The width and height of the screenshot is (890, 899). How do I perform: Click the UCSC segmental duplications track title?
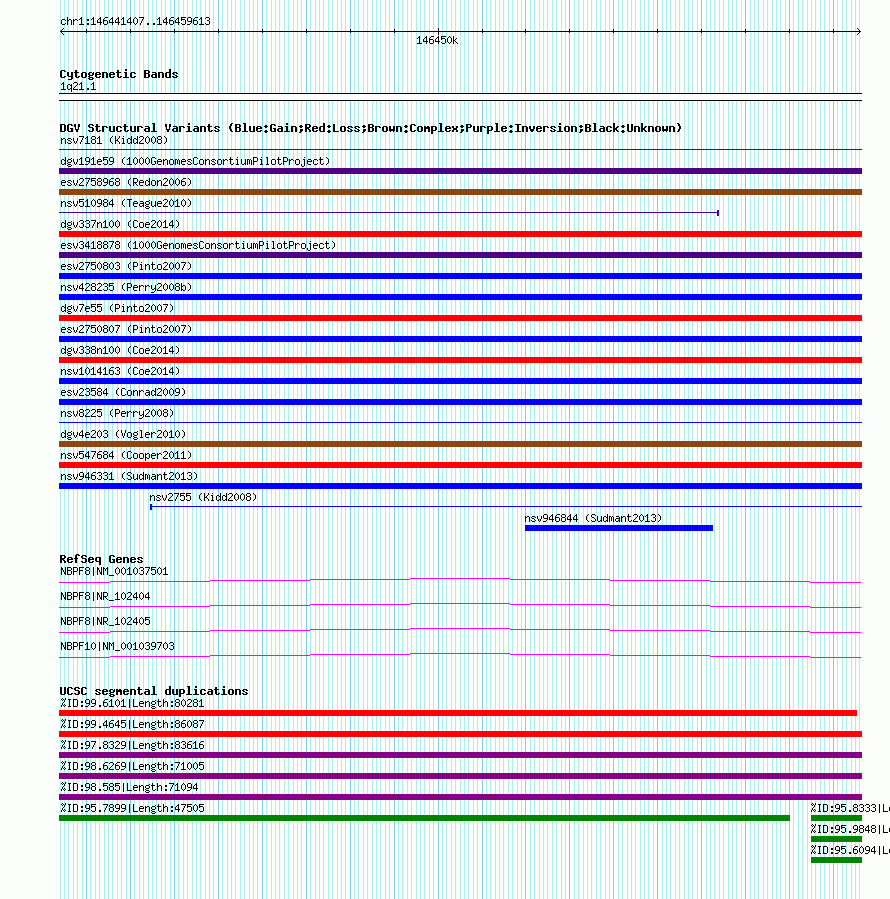[154, 691]
